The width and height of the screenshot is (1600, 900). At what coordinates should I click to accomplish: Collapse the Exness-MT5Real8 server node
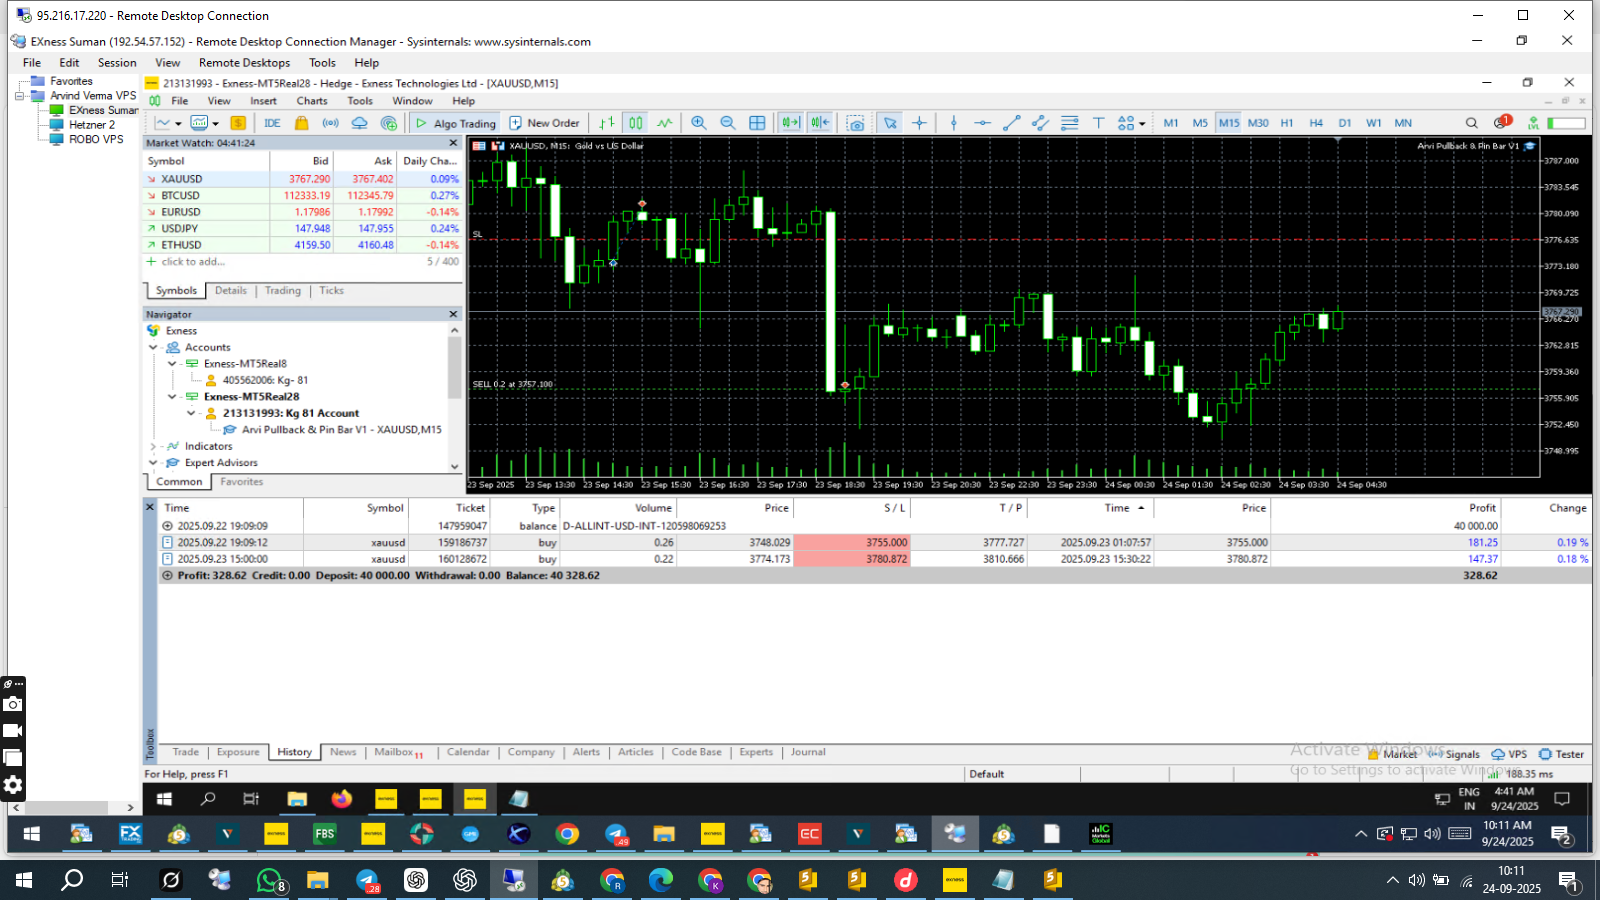[172, 364]
